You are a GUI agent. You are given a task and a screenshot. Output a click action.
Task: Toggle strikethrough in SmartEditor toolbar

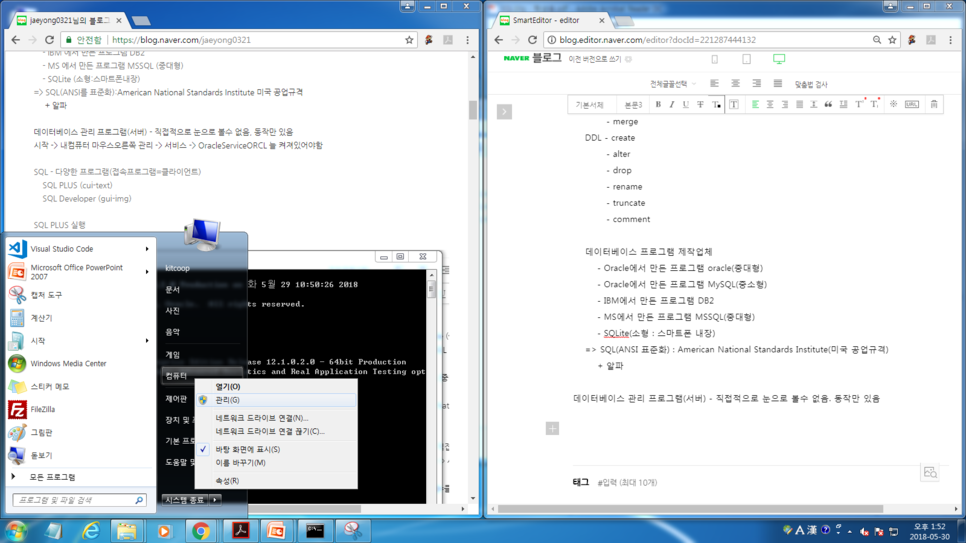coord(700,105)
